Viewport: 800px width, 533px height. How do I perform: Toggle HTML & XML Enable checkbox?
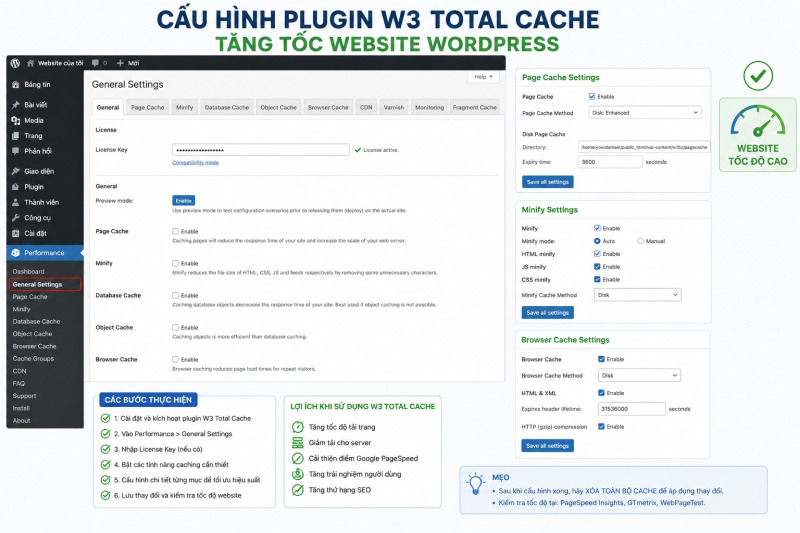[601, 393]
